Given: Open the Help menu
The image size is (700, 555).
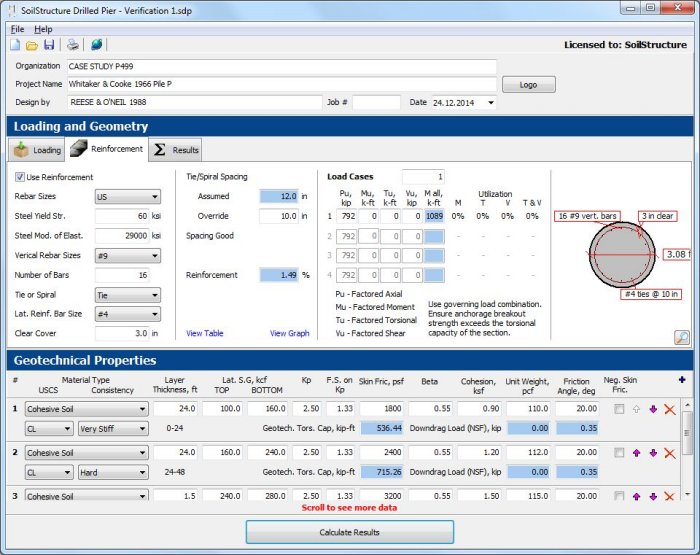Looking at the screenshot, I should 43,29.
